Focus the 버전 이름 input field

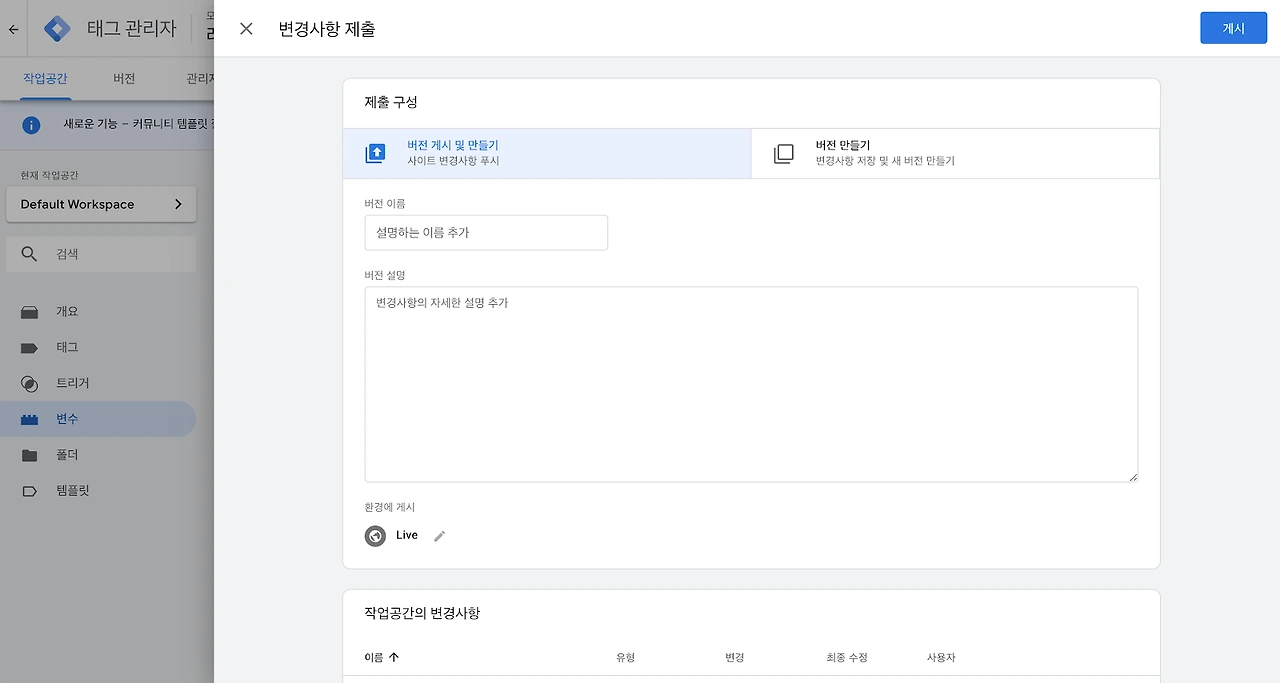(x=486, y=232)
